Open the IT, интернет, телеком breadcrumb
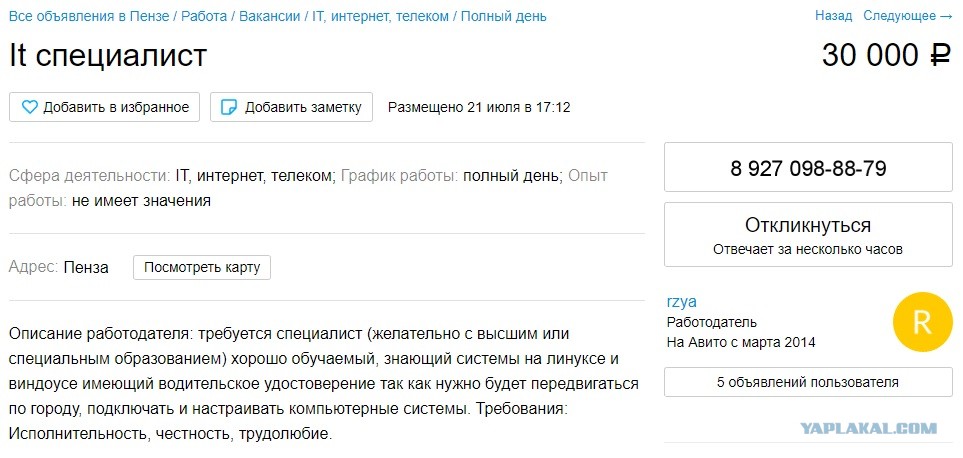963x458 pixels. tap(380, 17)
